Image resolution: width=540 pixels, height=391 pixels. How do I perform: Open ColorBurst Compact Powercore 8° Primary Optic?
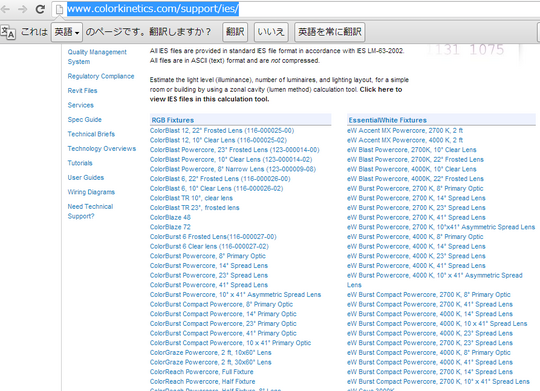221,304
